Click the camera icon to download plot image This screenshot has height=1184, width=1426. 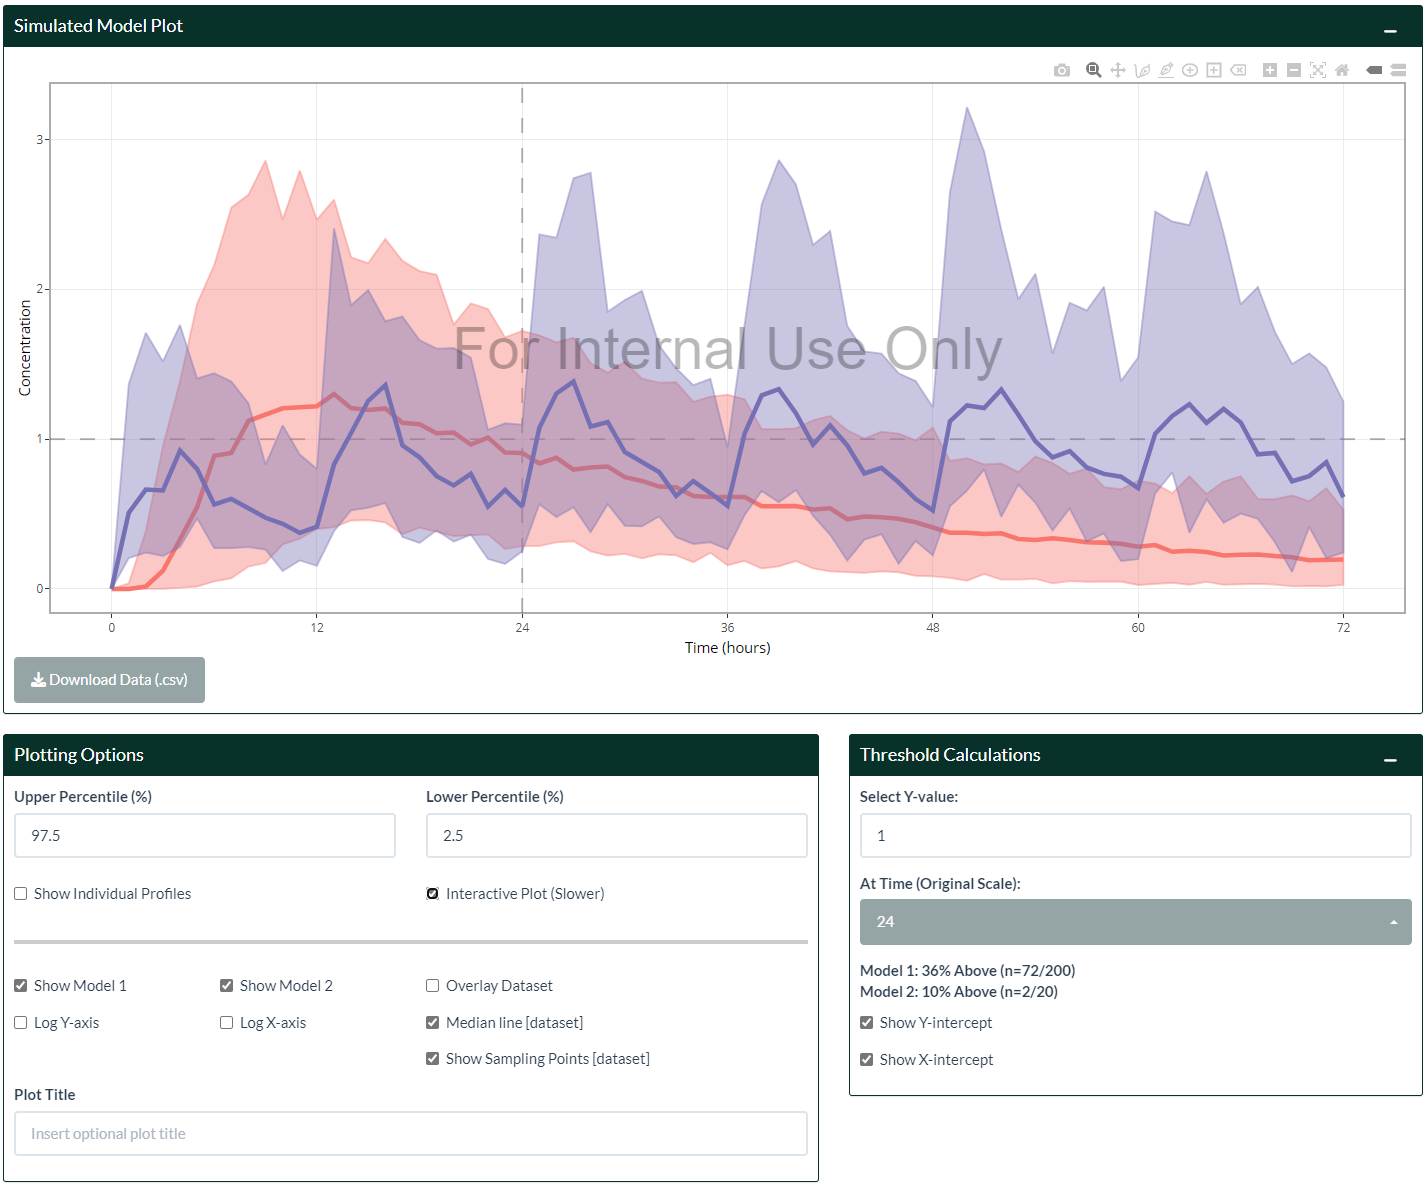tap(1062, 70)
